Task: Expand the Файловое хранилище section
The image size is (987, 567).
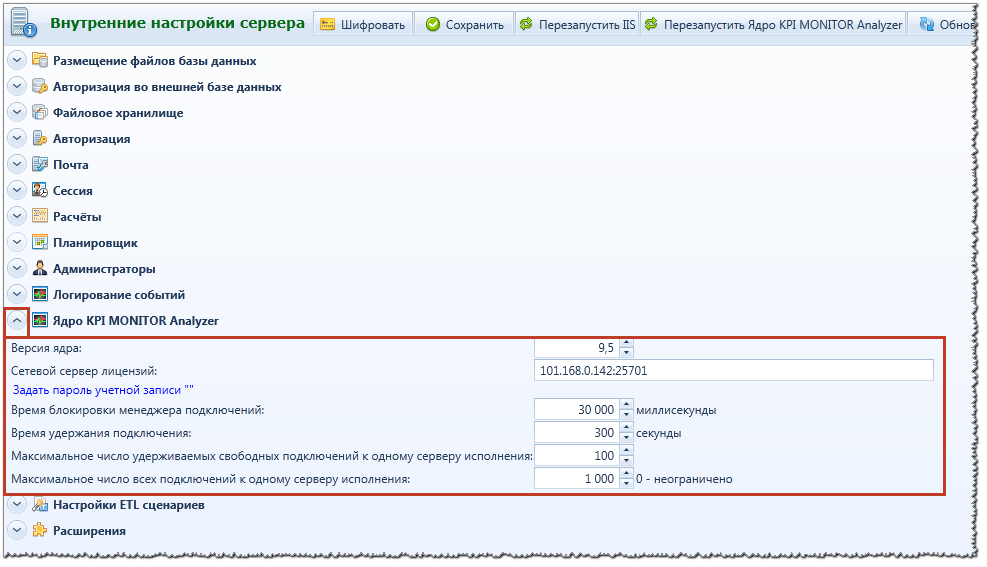Action: pos(17,112)
